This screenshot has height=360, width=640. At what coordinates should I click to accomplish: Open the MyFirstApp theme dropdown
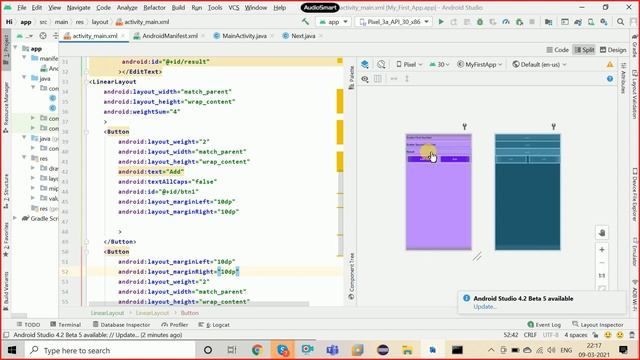(479, 64)
